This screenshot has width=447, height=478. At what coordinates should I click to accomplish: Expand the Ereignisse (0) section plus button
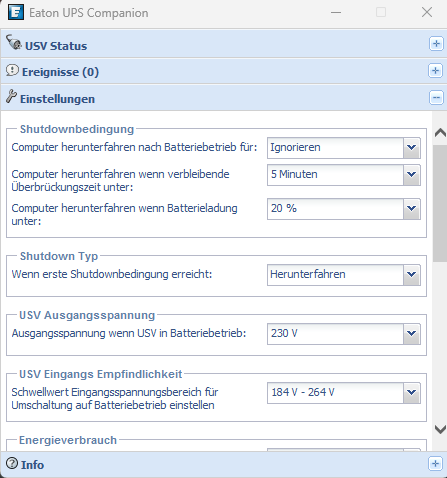click(435, 71)
